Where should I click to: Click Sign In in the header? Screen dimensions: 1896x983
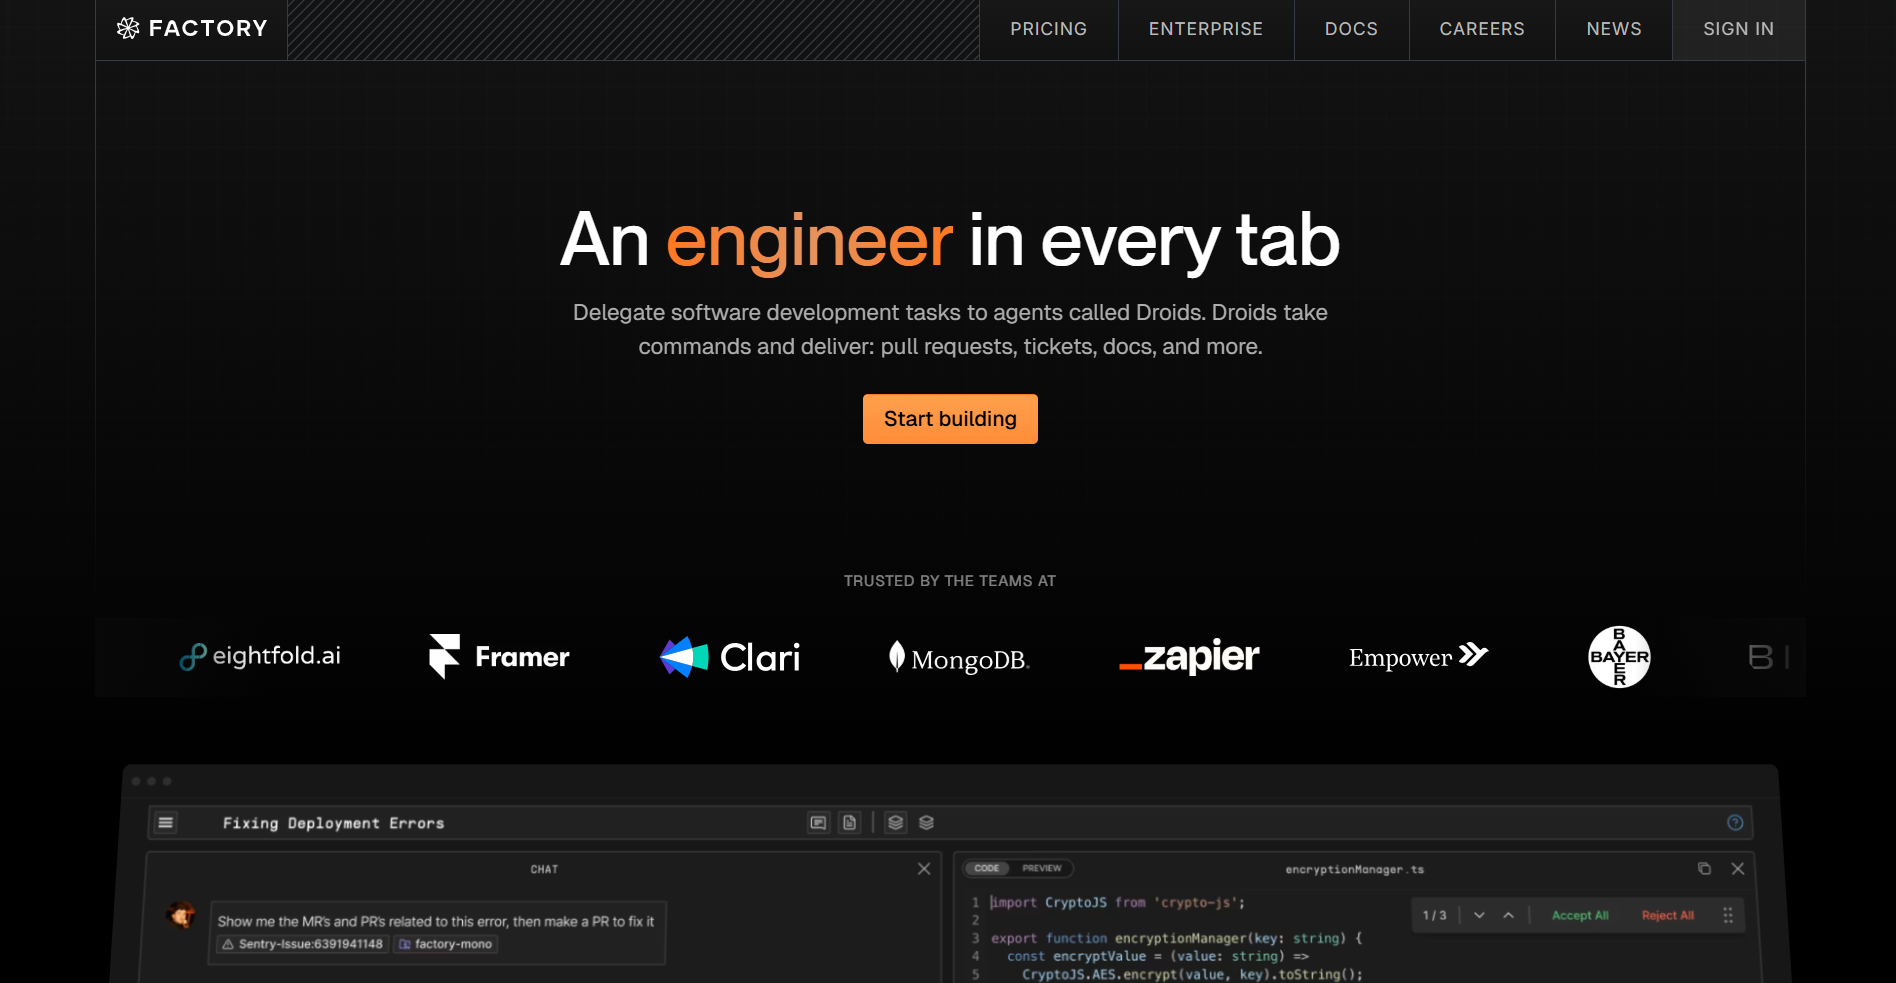coord(1739,29)
